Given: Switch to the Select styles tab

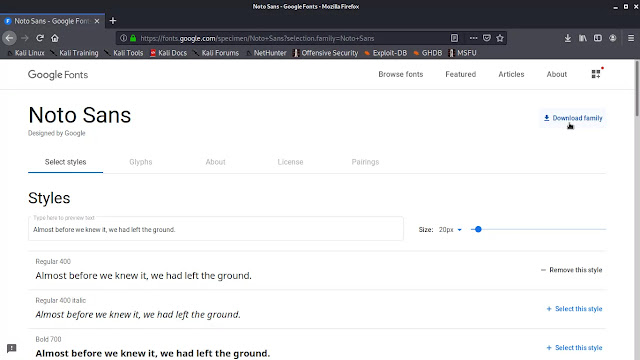Looking at the screenshot, I should [x=65, y=162].
